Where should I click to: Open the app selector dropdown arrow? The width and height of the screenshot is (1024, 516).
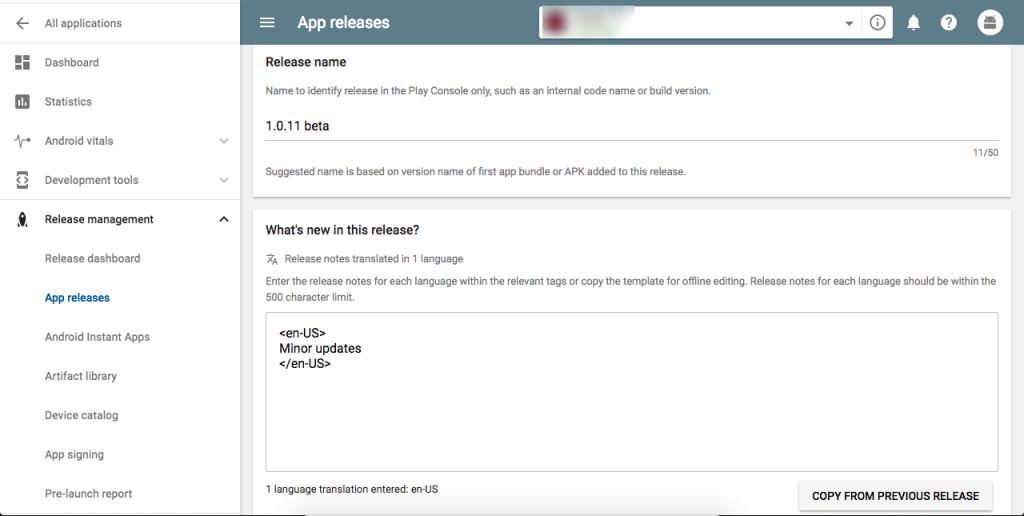tap(849, 24)
